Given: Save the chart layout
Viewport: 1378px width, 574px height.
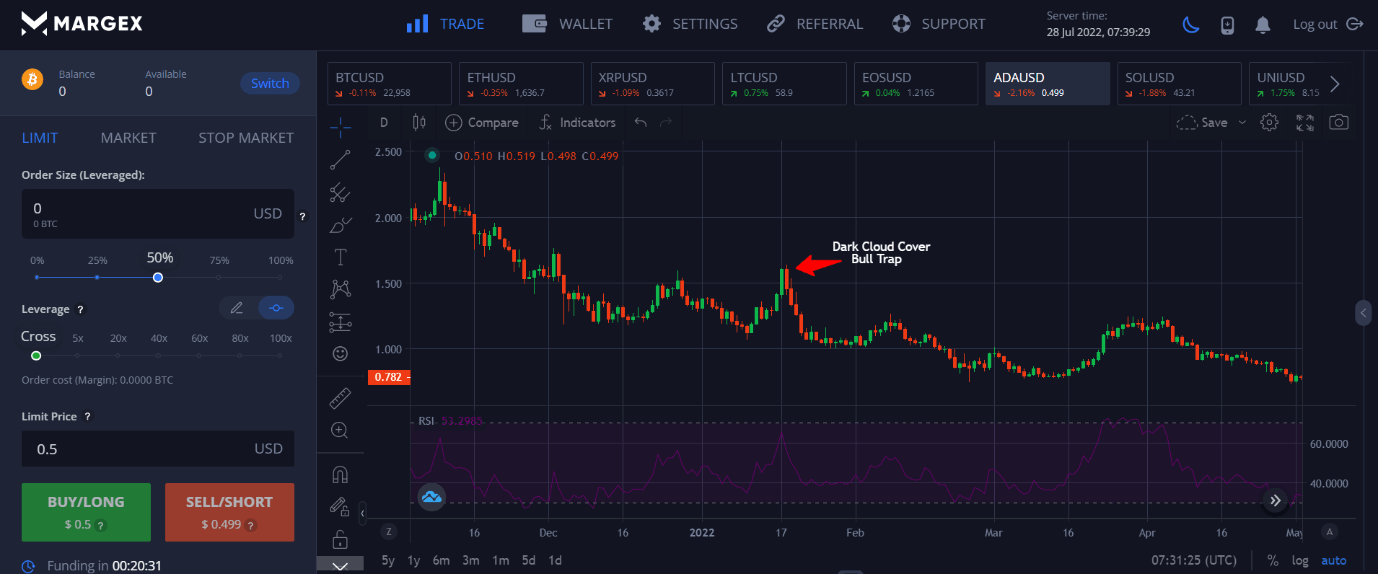Looking at the screenshot, I should tap(1202, 122).
